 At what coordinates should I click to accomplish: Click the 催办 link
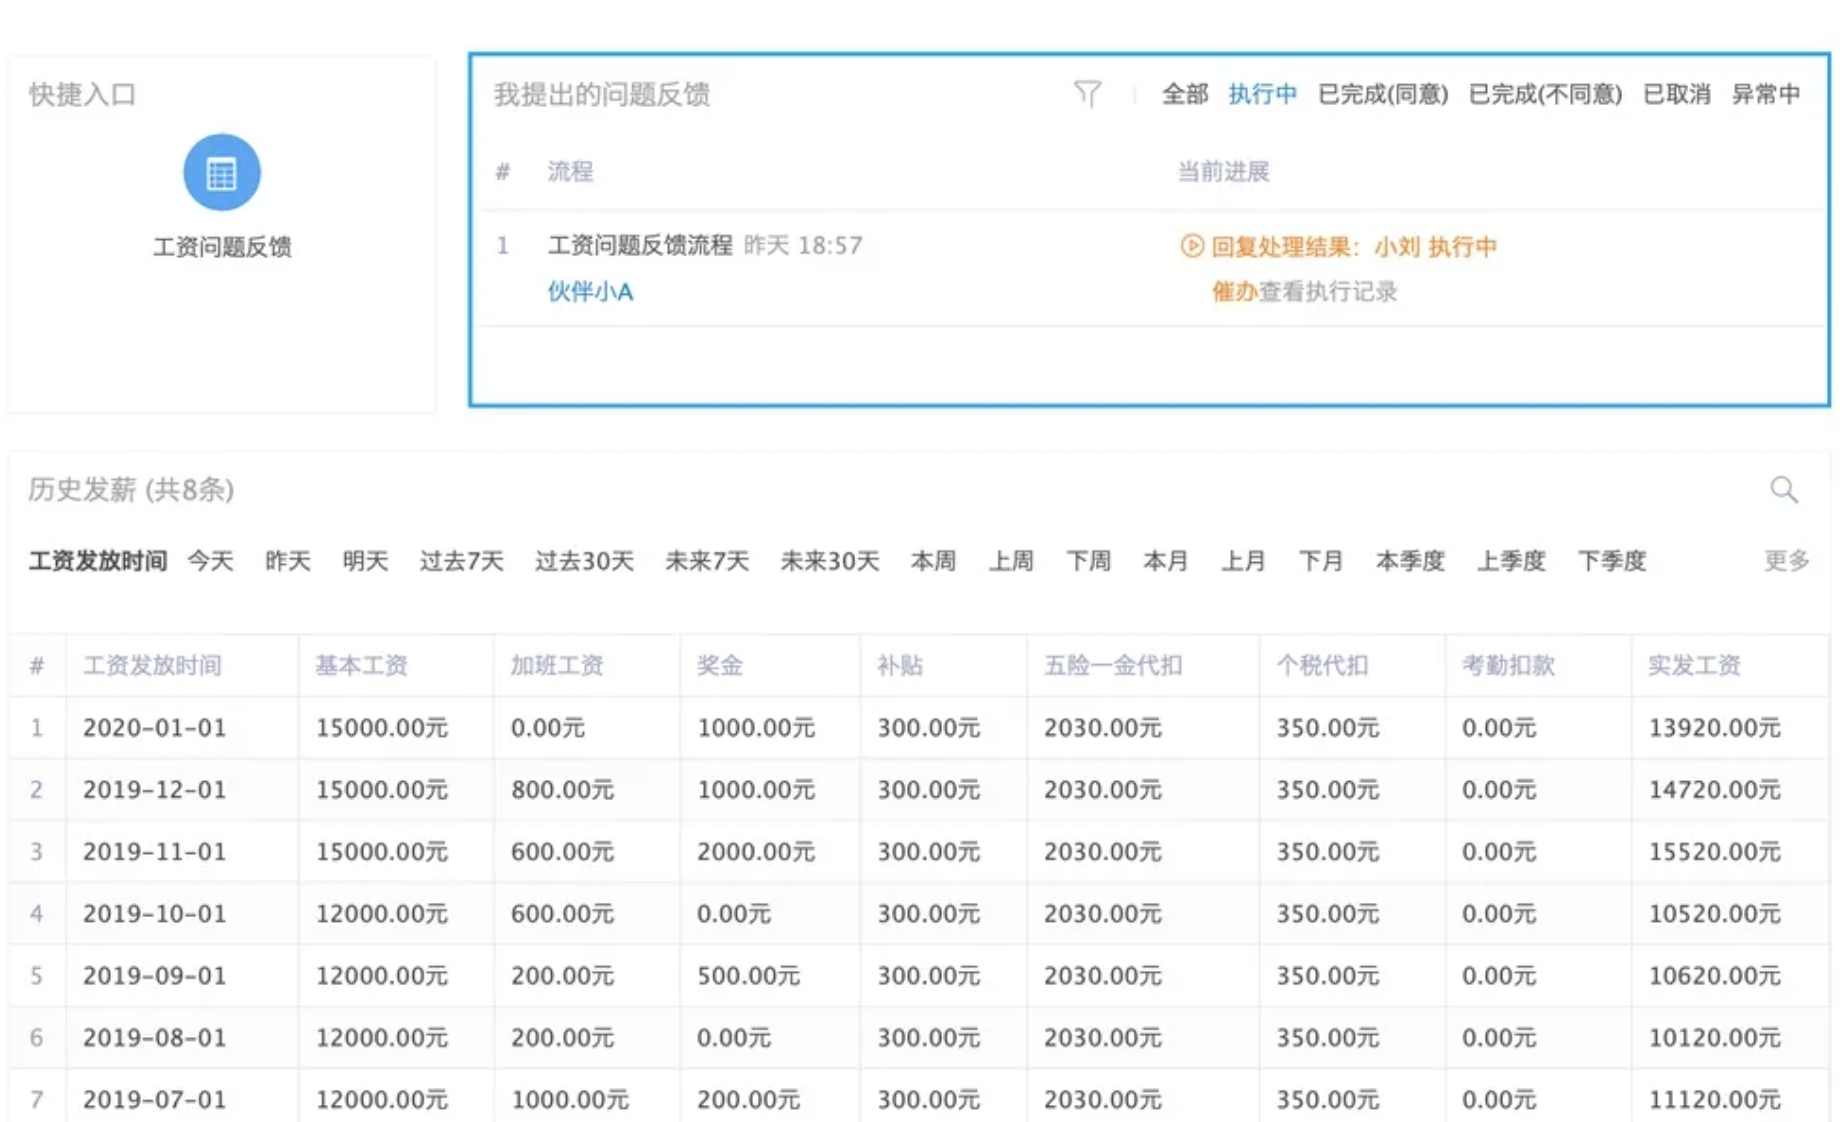coord(1233,292)
